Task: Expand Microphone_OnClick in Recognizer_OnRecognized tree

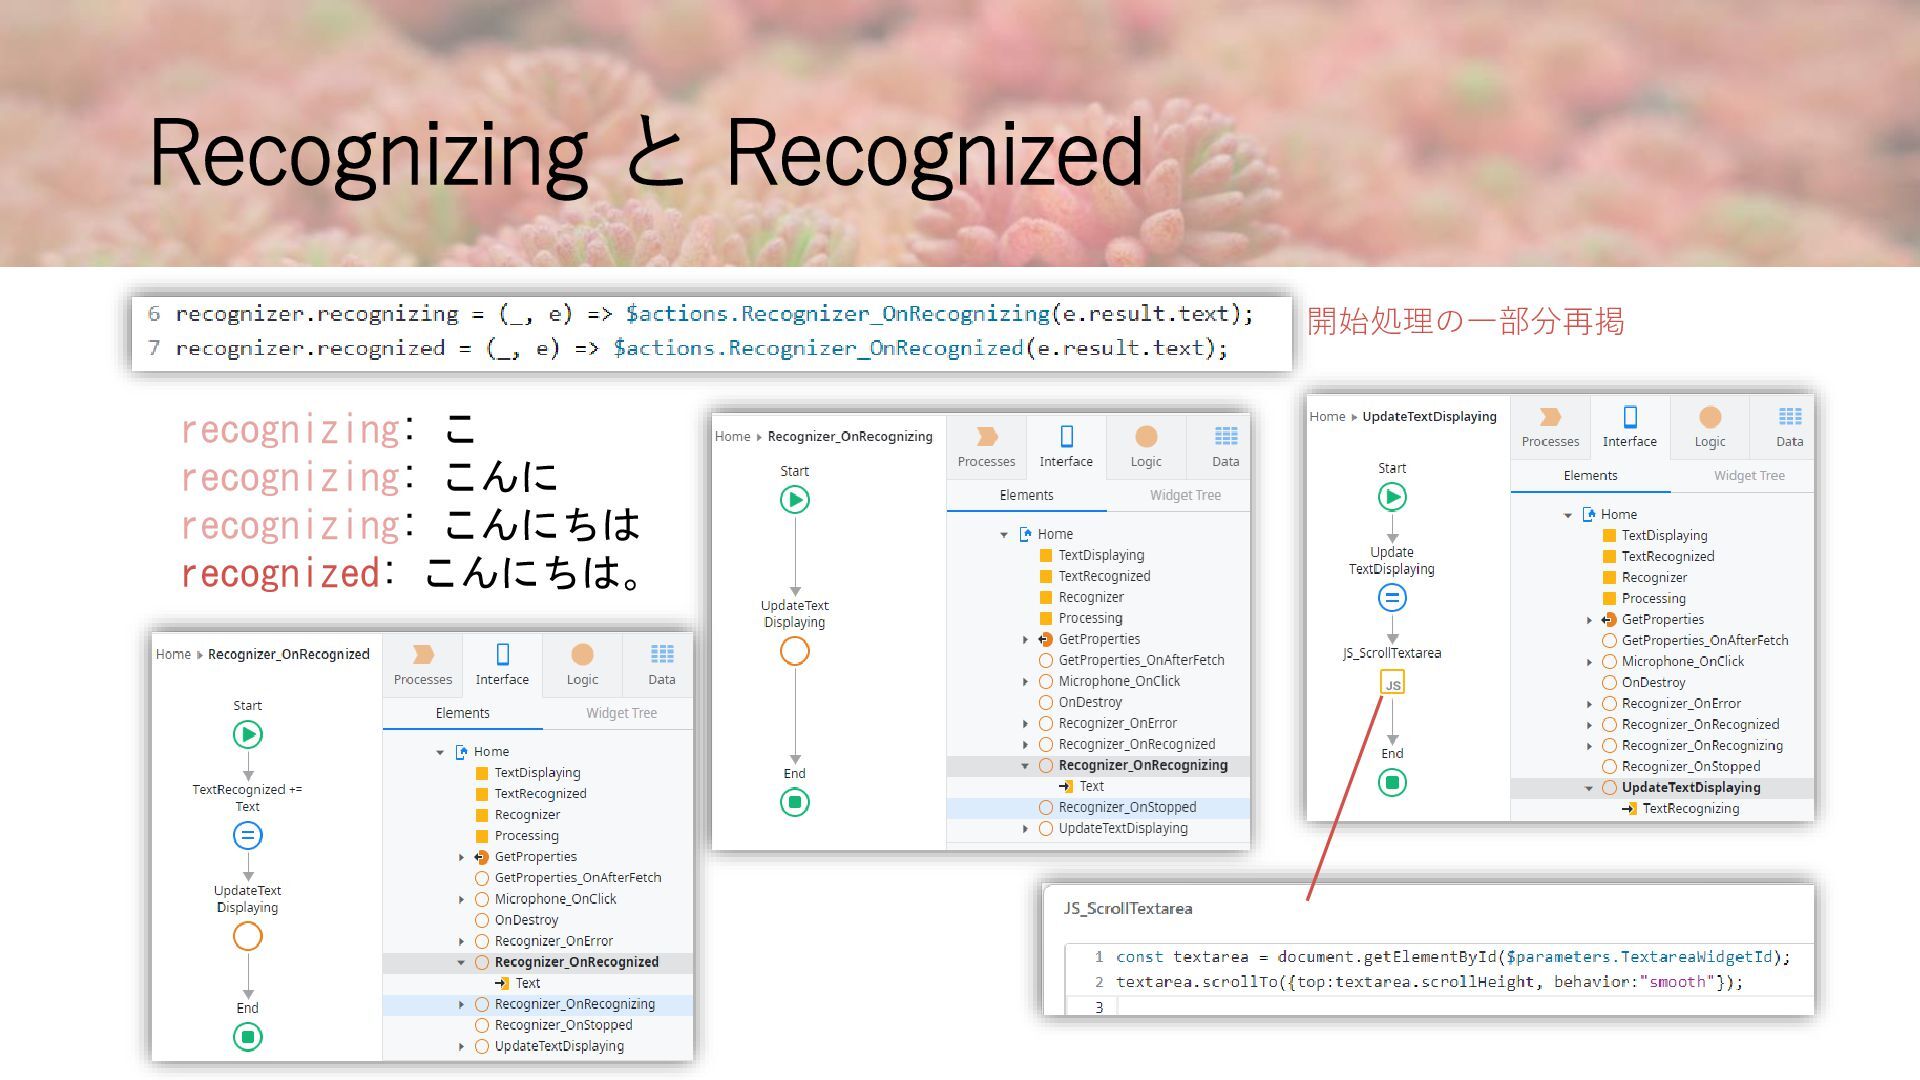Action: pos(461,899)
